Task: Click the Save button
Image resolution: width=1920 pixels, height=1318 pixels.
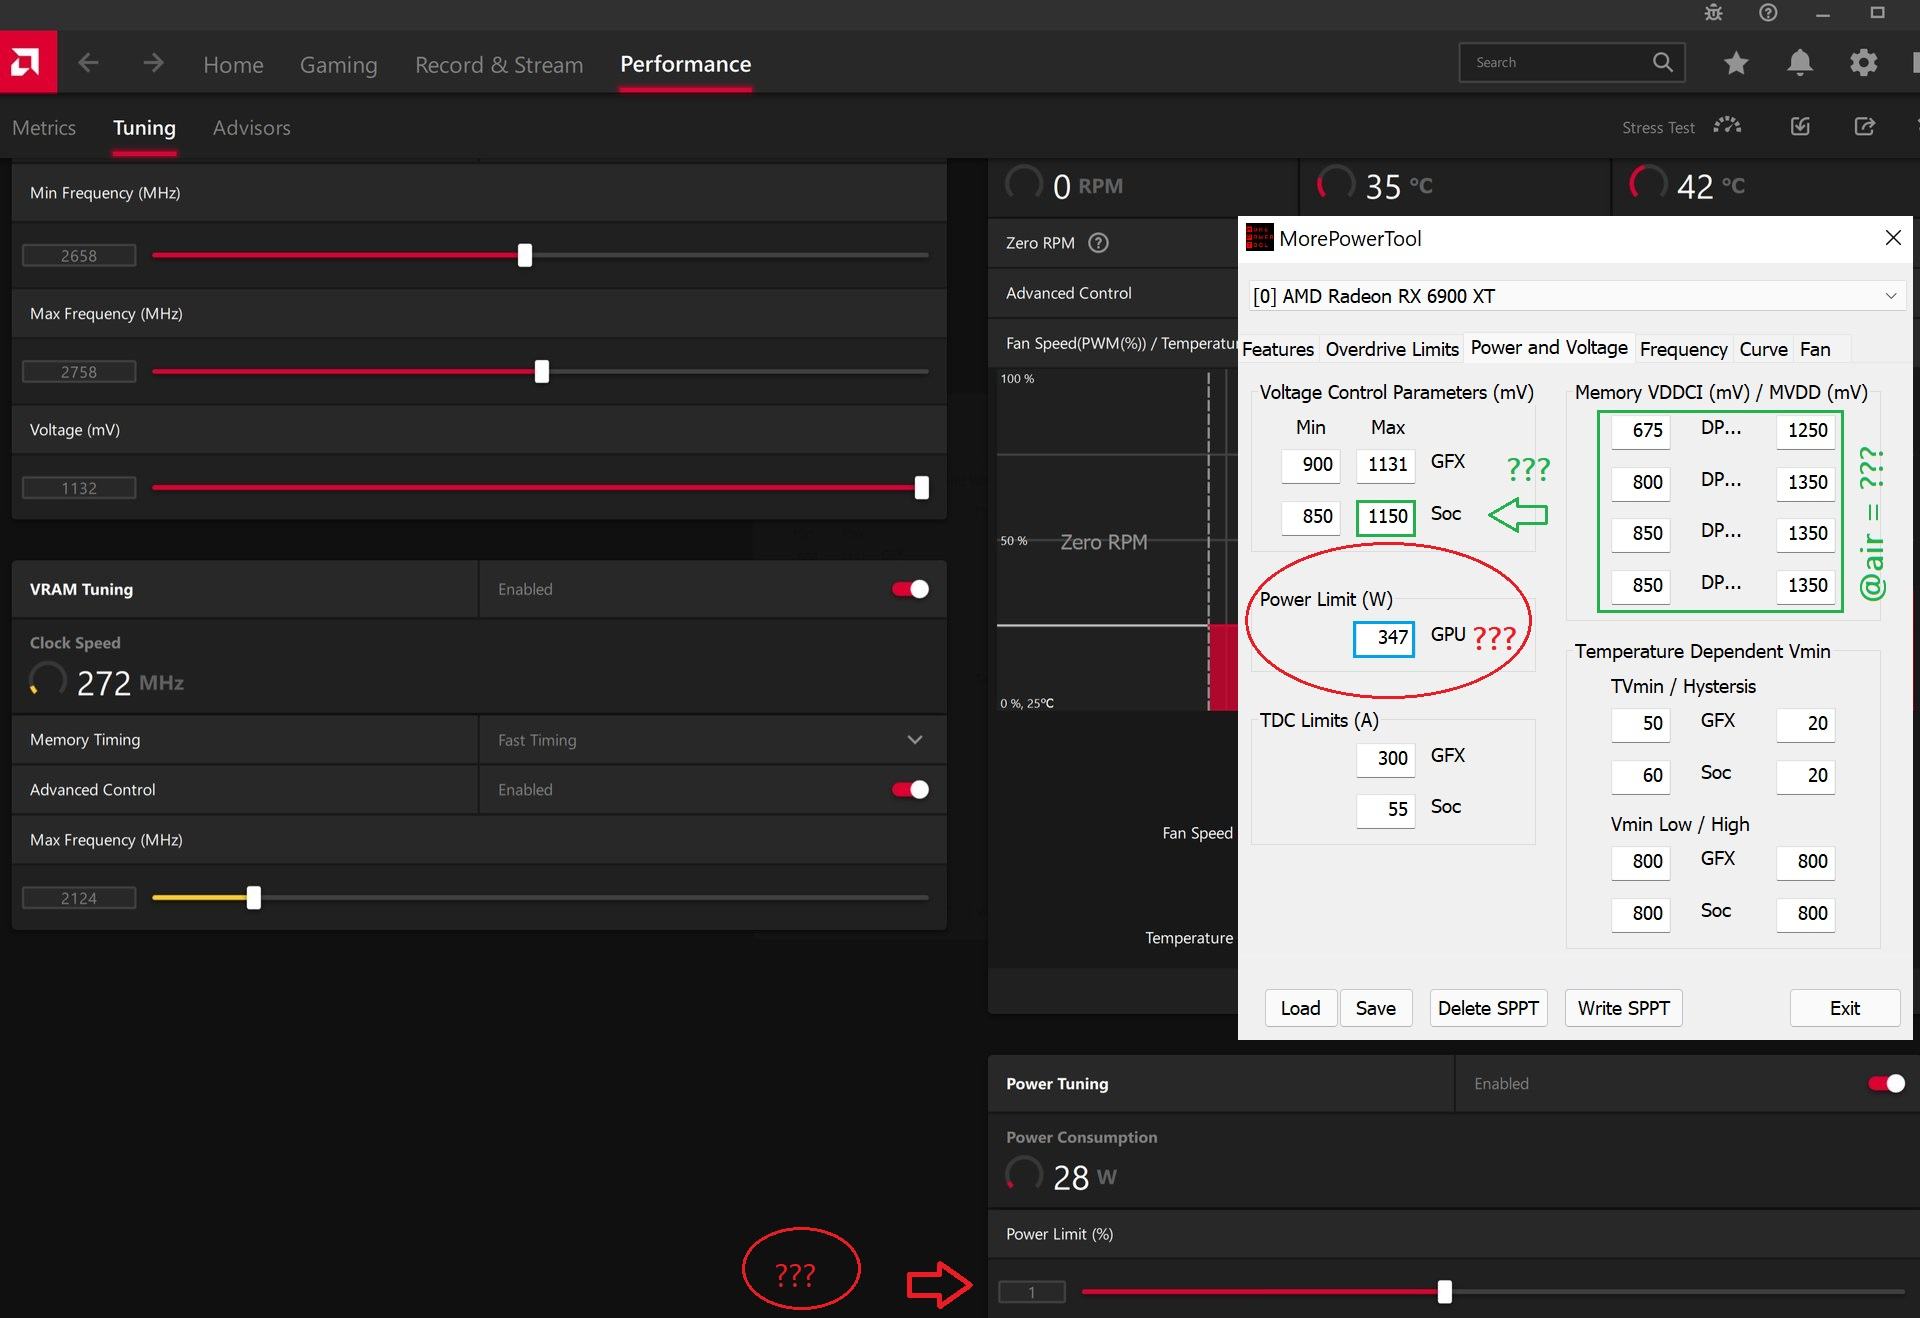Action: (1375, 1008)
